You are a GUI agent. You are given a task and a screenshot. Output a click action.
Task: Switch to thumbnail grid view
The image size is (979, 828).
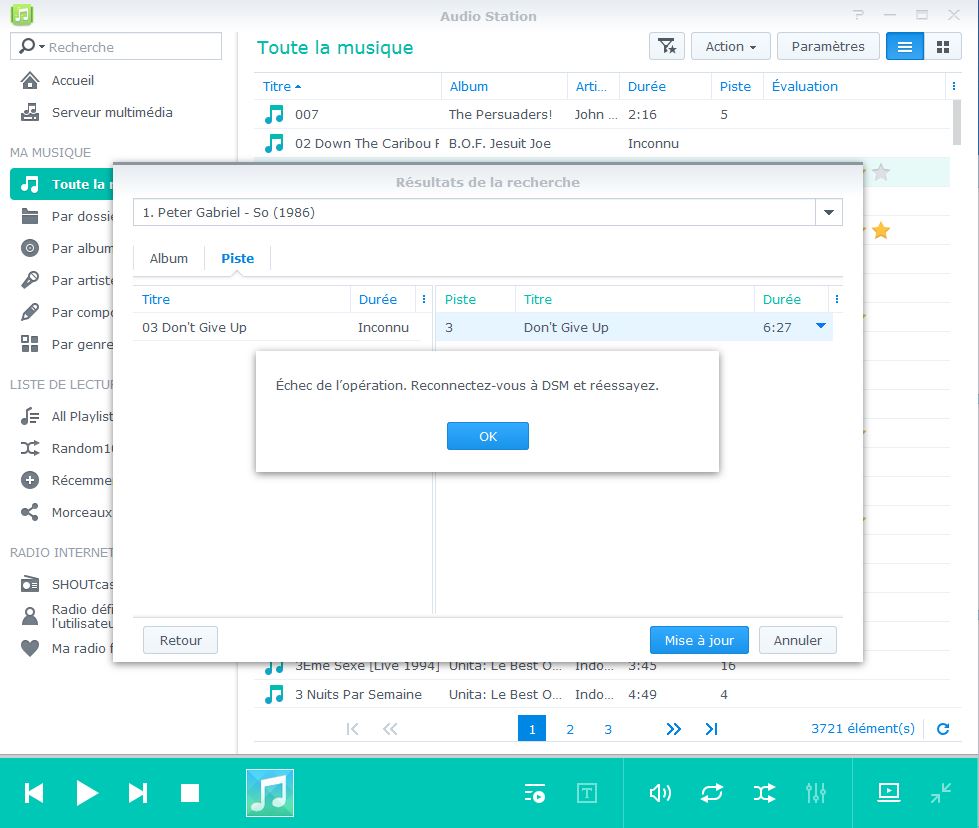[x=942, y=47]
